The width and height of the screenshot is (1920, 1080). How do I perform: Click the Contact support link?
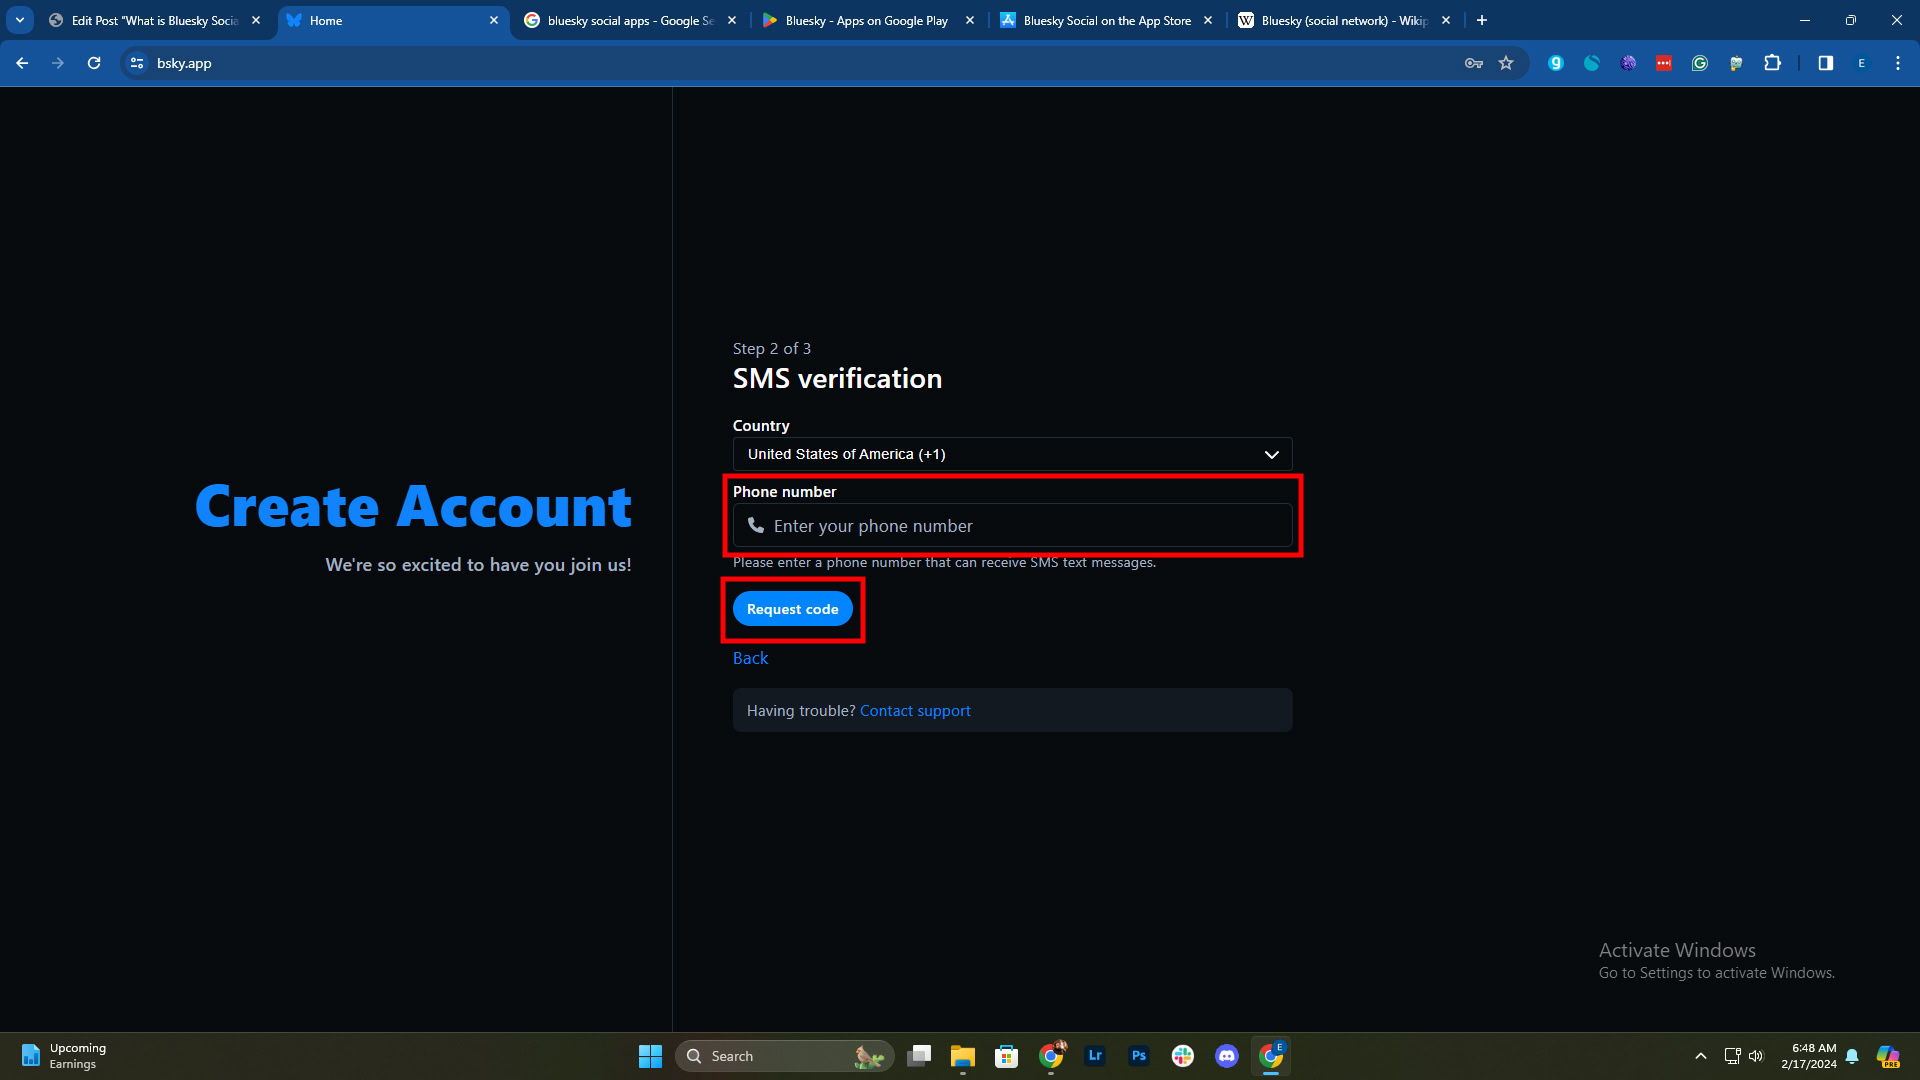point(914,711)
